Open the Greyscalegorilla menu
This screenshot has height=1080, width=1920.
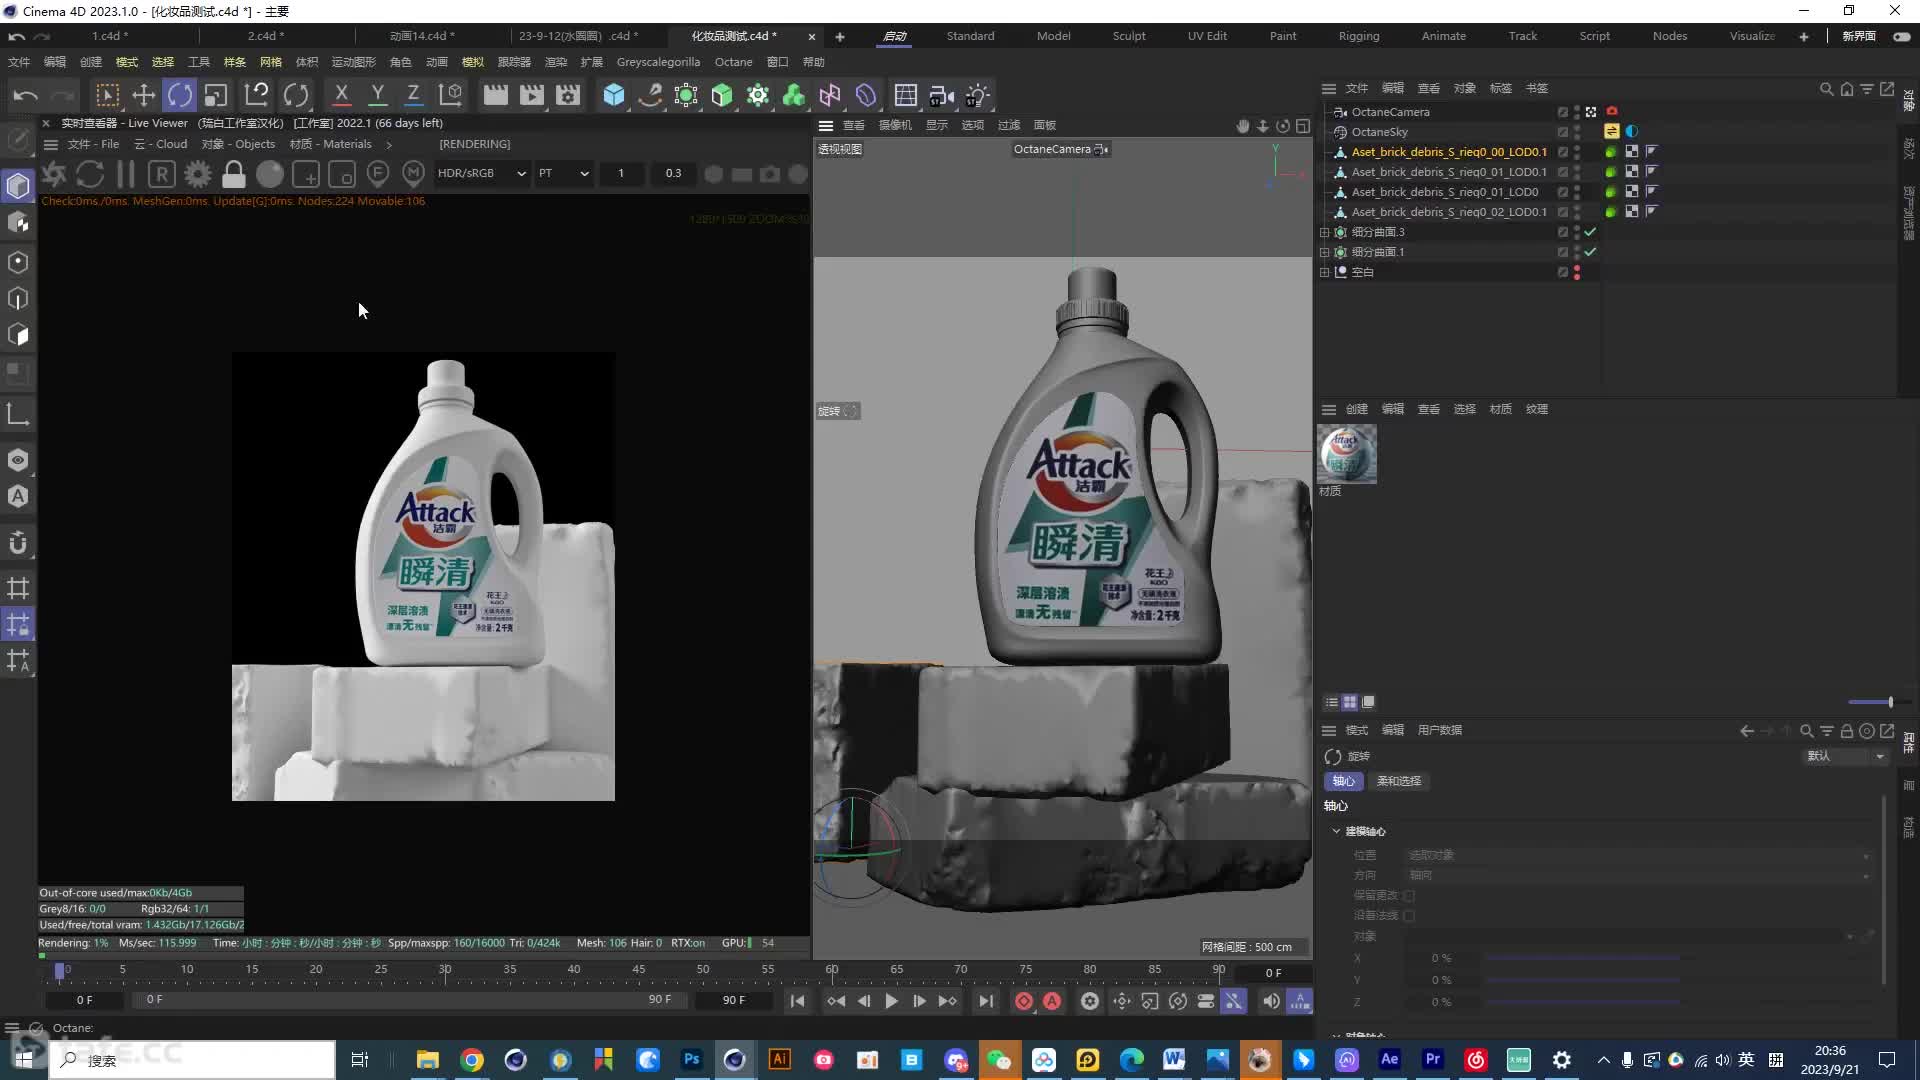click(658, 62)
